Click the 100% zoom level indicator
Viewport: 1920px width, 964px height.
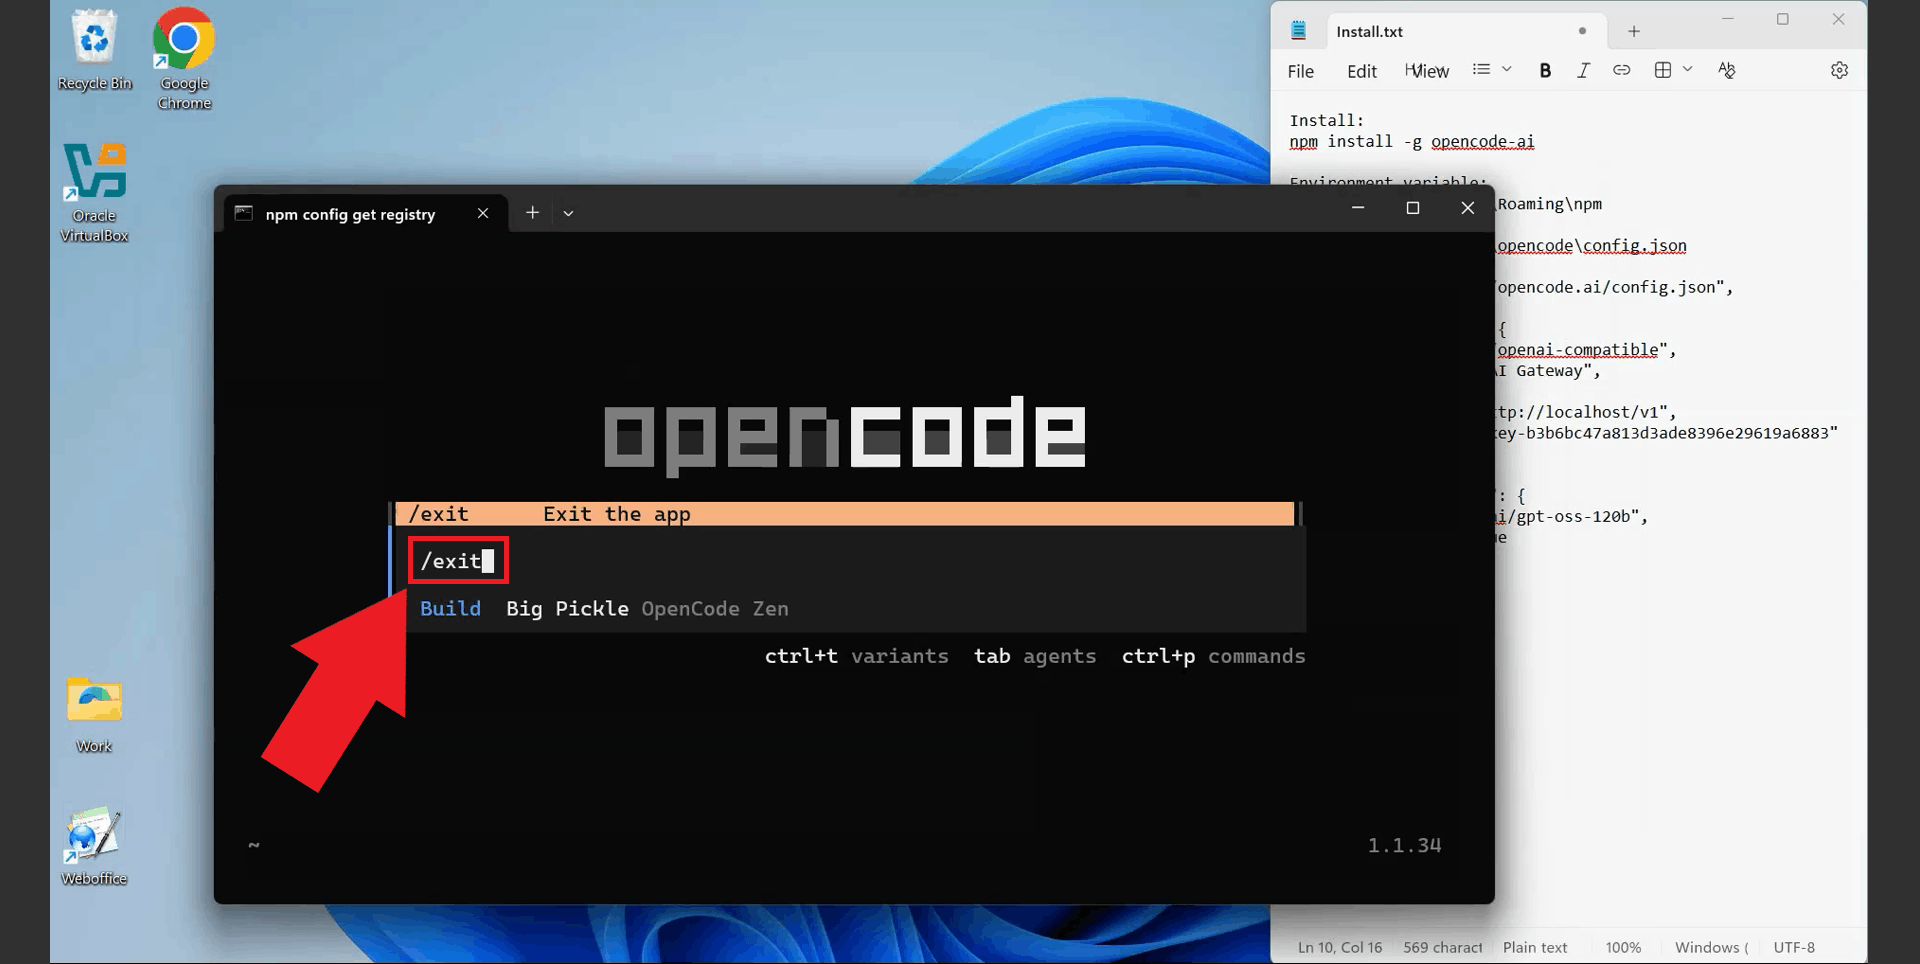click(1623, 947)
